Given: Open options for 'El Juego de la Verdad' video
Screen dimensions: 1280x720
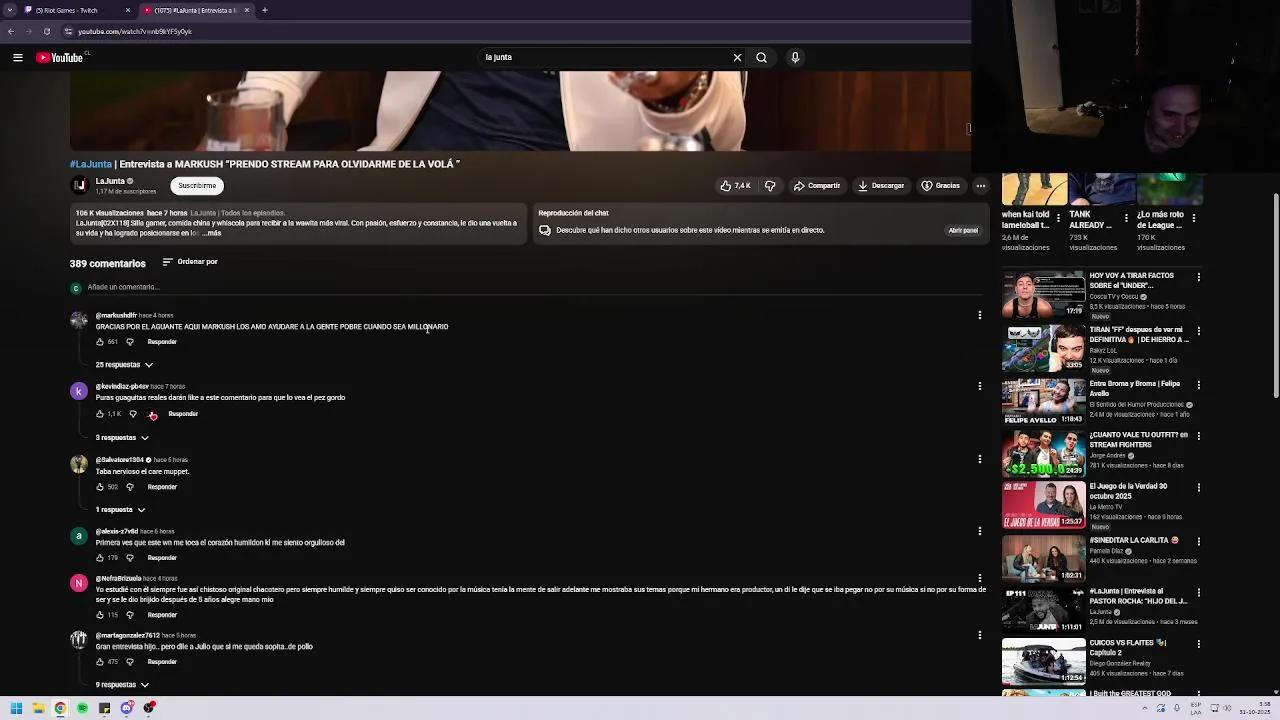Looking at the screenshot, I should pos(1199,488).
